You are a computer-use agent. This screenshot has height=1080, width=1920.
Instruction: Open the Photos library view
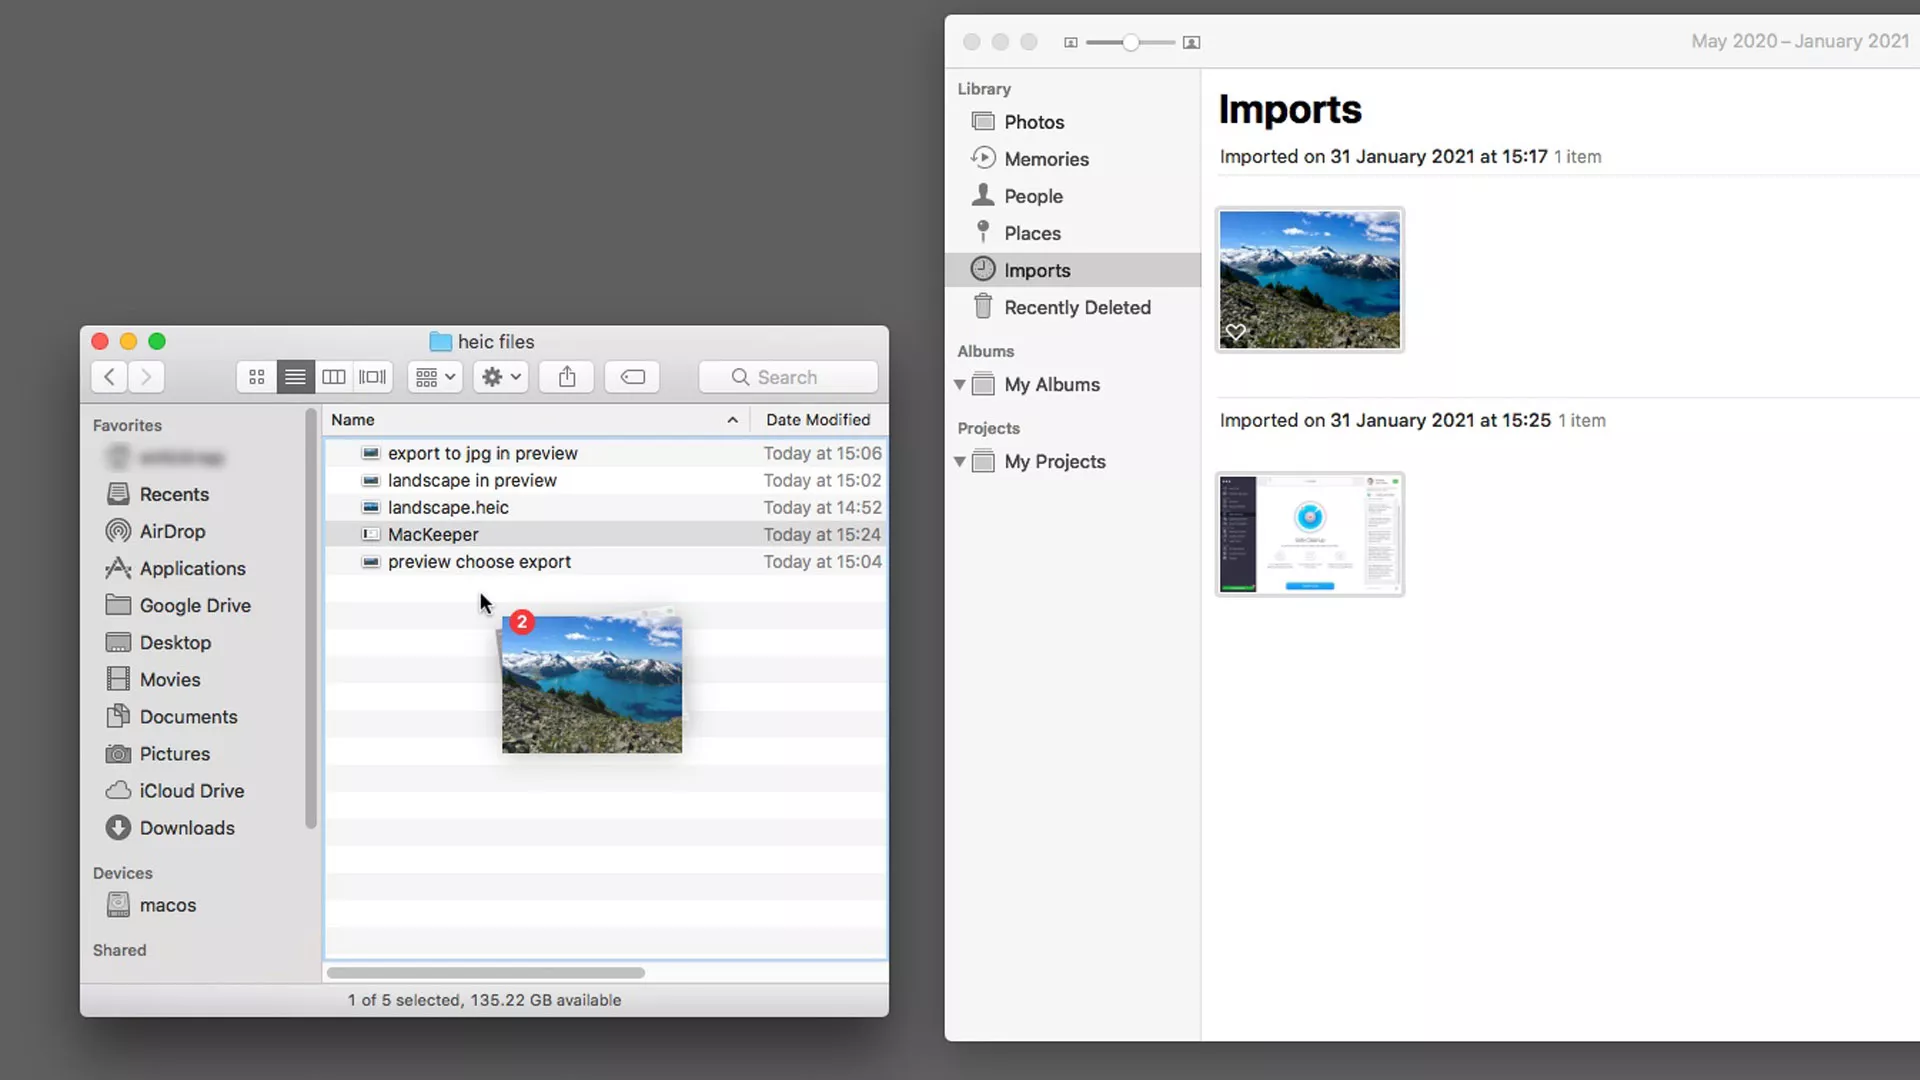[1033, 121]
